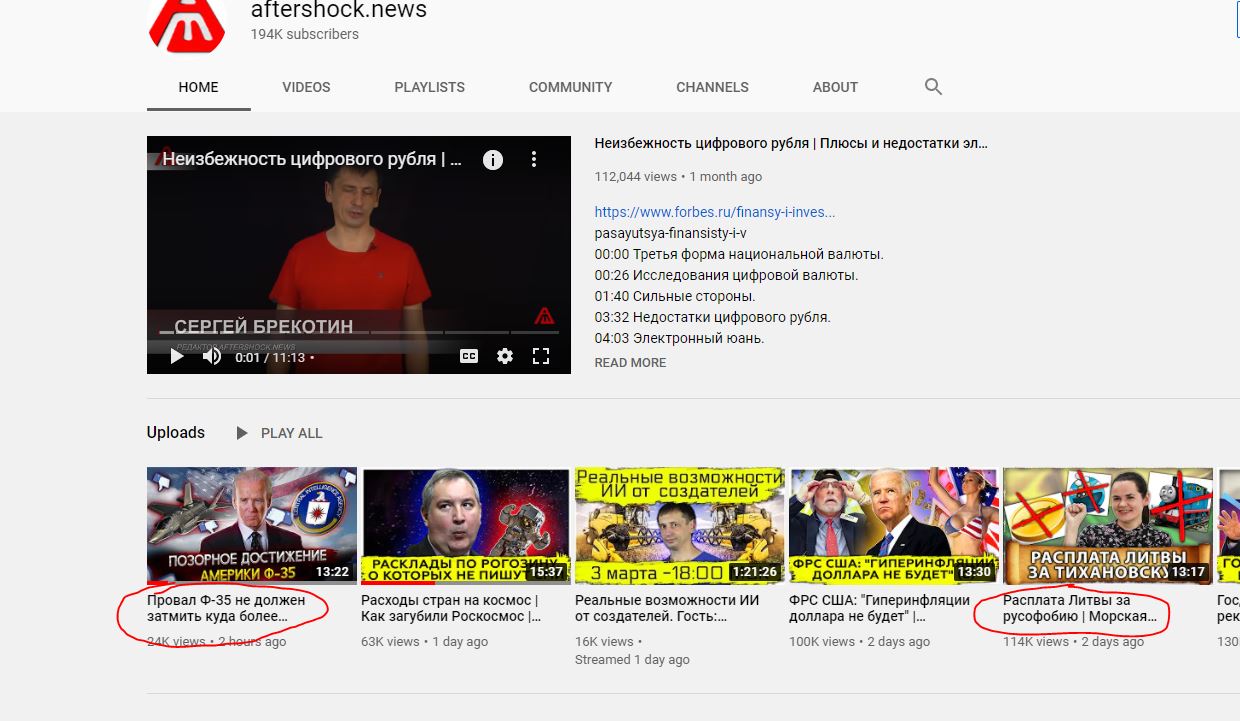Toggle closed captions on the player
This screenshot has height=721, width=1240.
[x=469, y=356]
